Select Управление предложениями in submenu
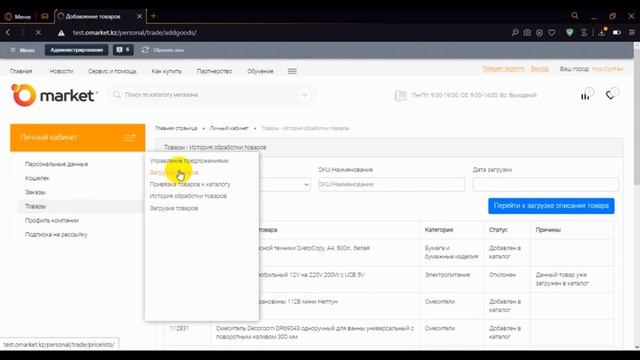This screenshot has width=640, height=360. (x=189, y=161)
